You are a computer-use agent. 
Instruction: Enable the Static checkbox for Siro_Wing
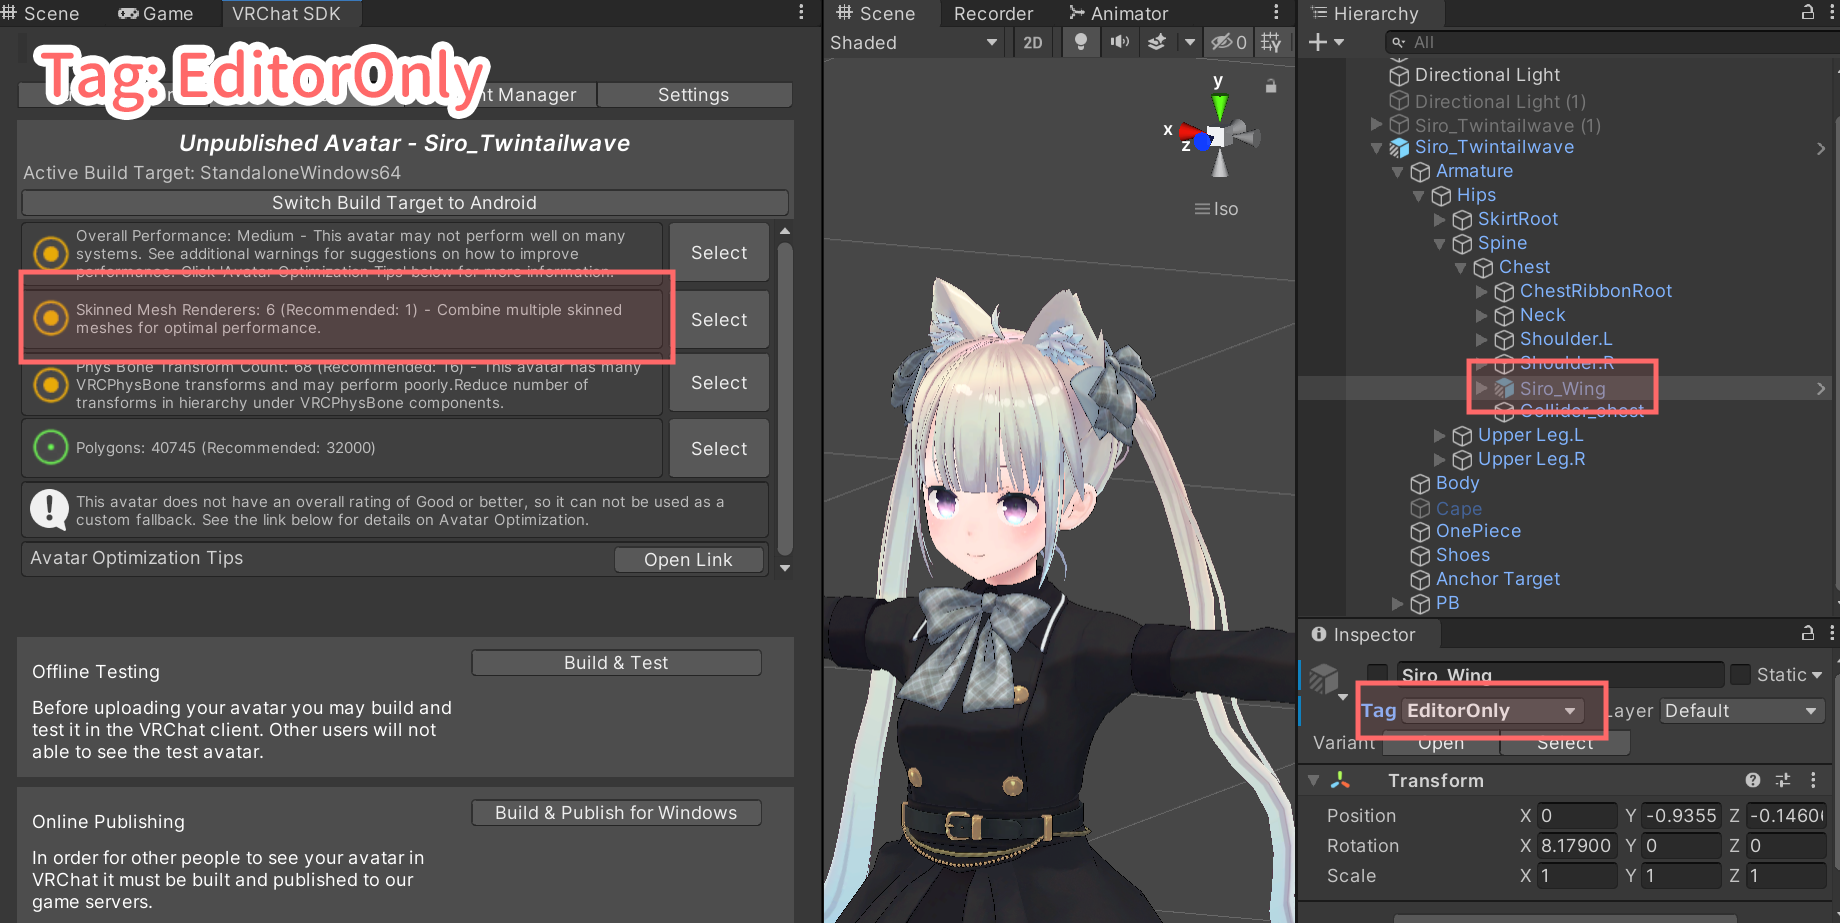pyautogui.click(x=1740, y=675)
